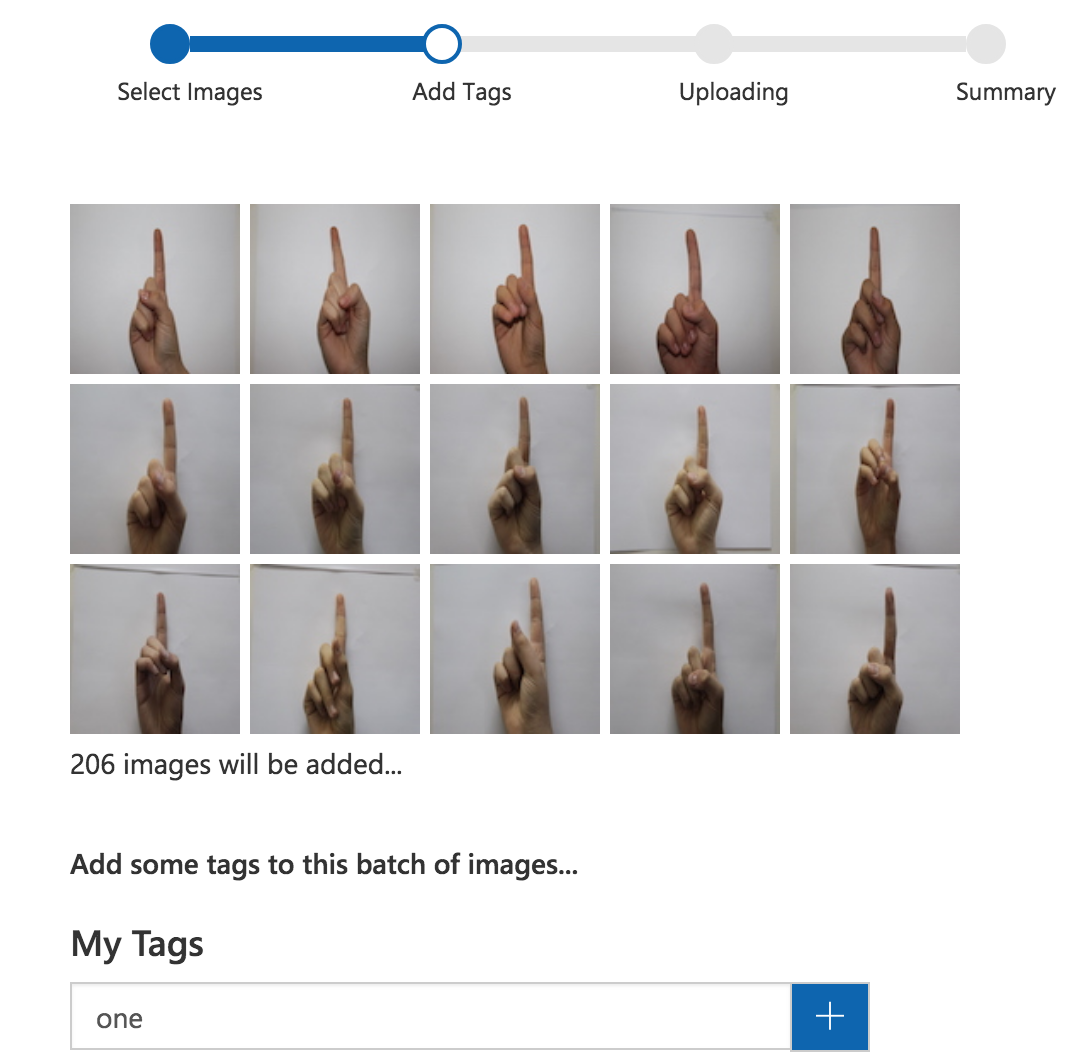Image resolution: width=1084 pixels, height=1060 pixels.
Task: Click the 'My Tags' heading
Action: click(137, 945)
